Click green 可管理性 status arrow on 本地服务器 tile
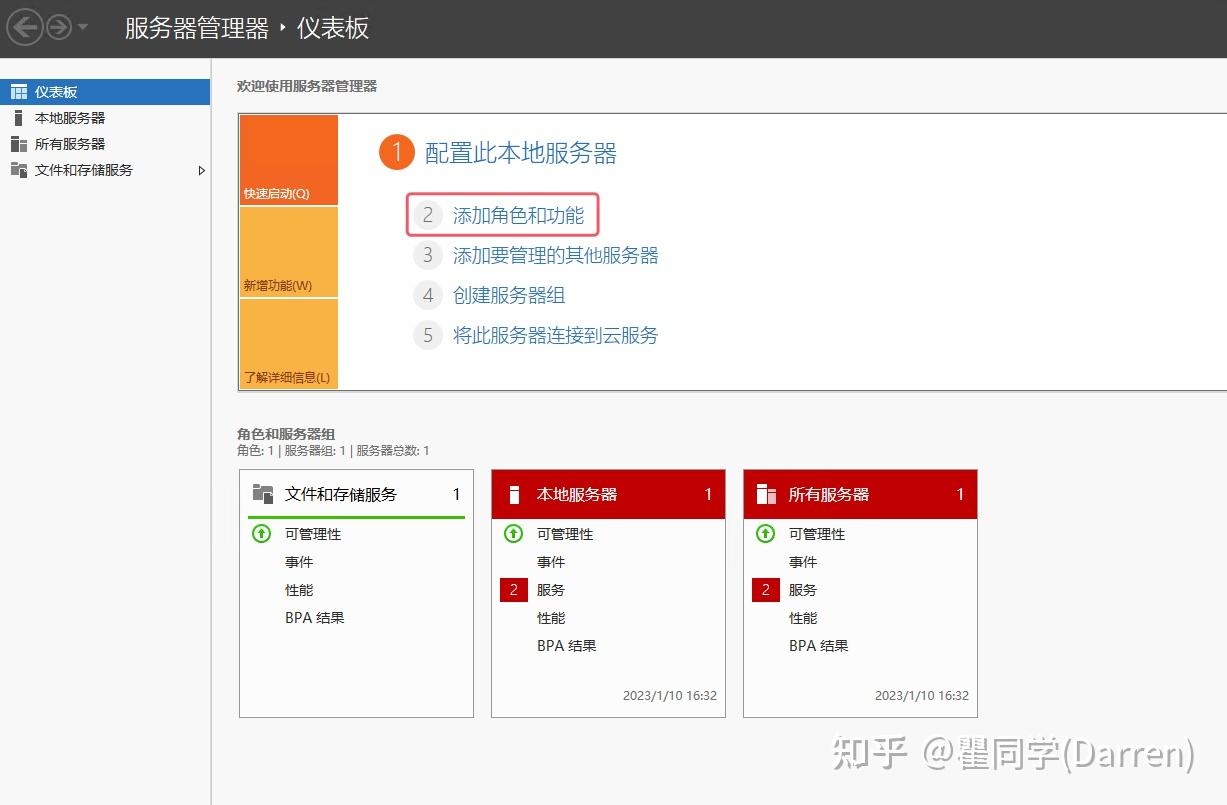Viewport: 1227px width, 805px height. click(x=513, y=534)
